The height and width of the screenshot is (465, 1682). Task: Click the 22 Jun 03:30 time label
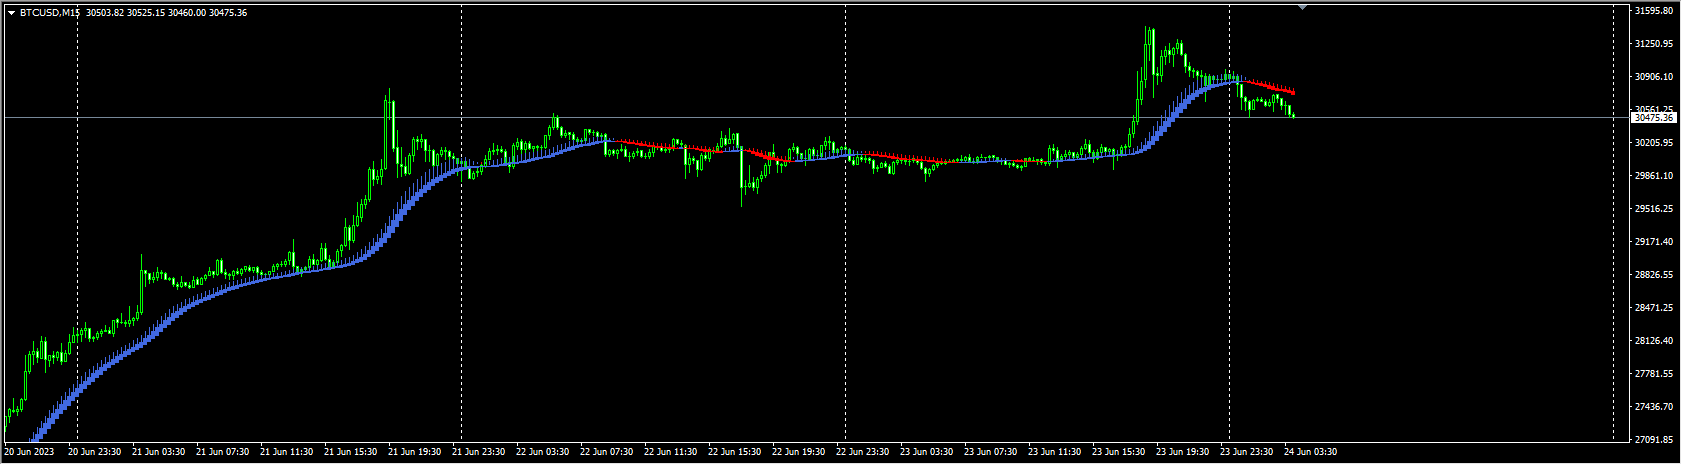pos(542,452)
